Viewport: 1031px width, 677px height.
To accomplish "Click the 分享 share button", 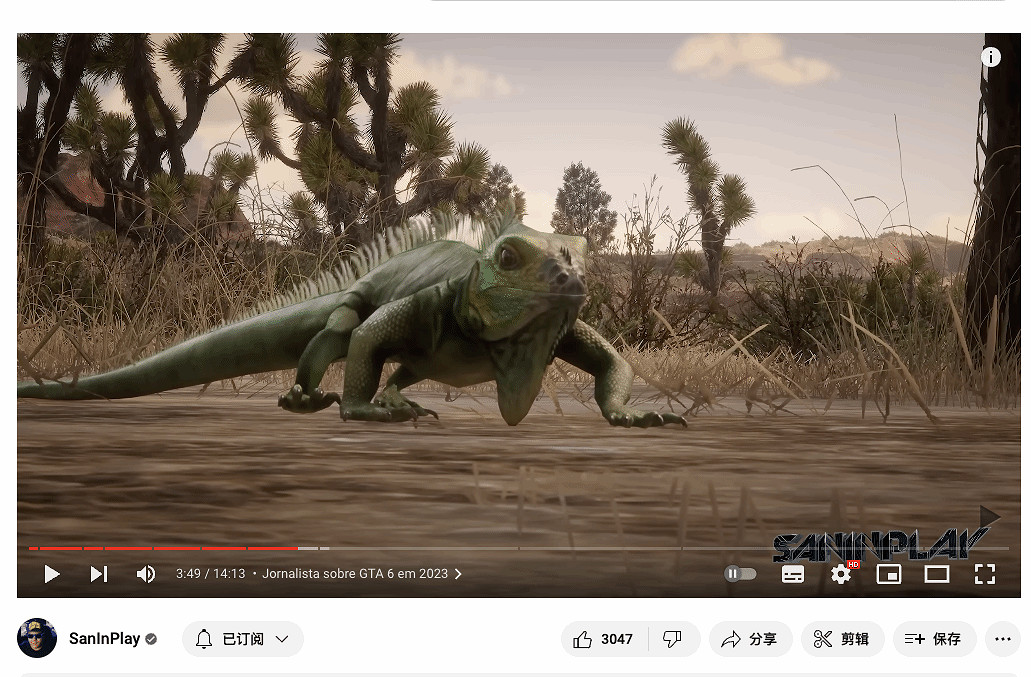I will coord(750,639).
